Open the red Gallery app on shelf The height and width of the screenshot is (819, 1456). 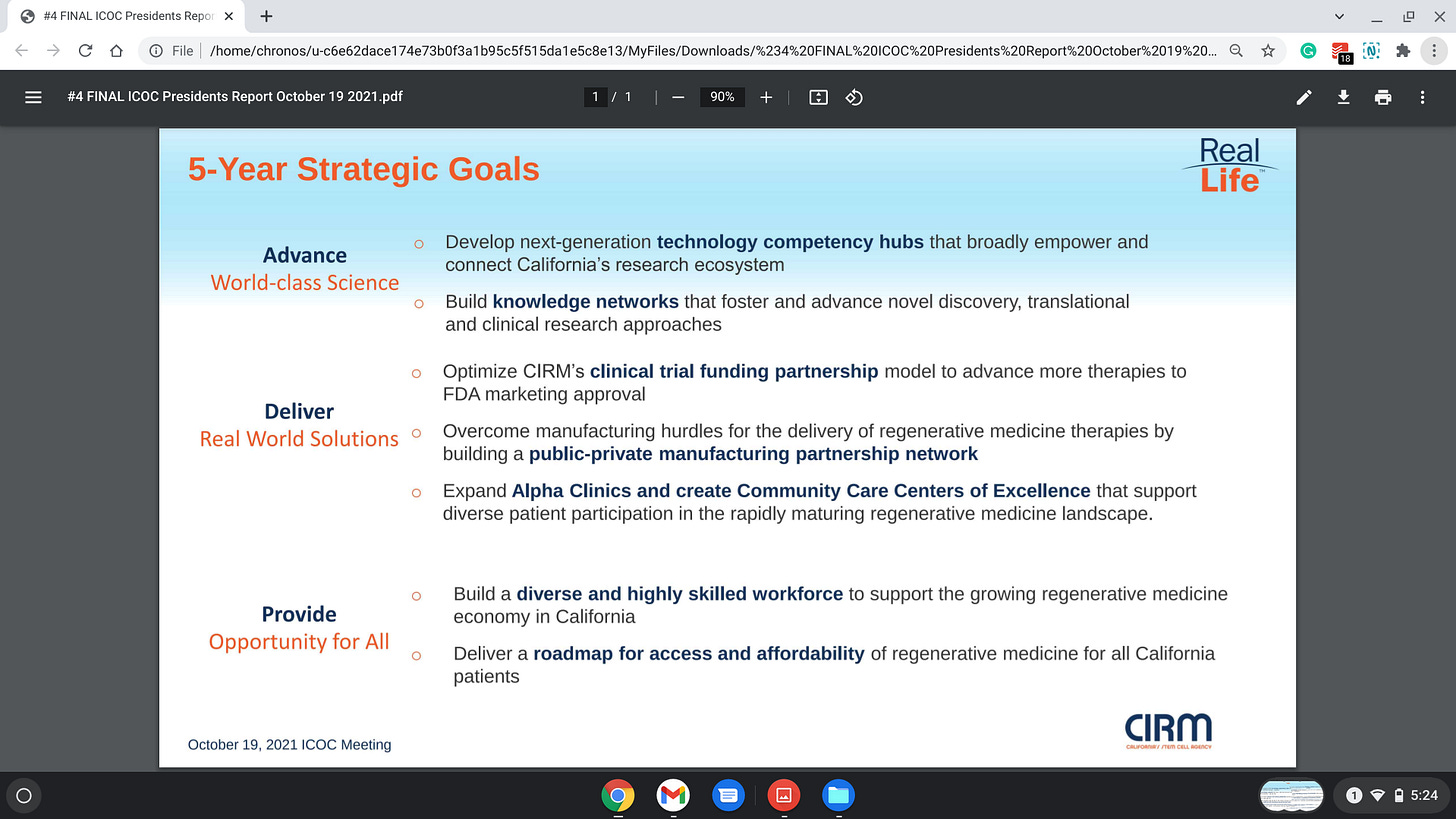pyautogui.click(x=784, y=796)
